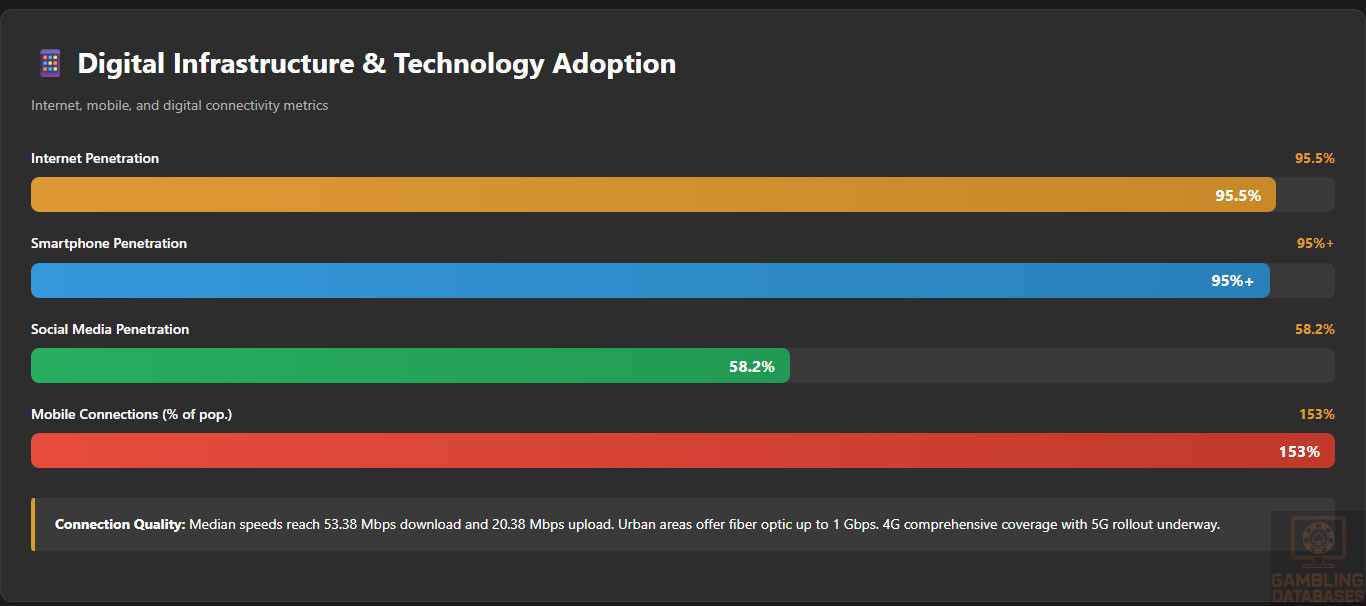Select the Mobile Connections (% of pop.) label
The height and width of the screenshot is (606, 1366).
click(131, 414)
